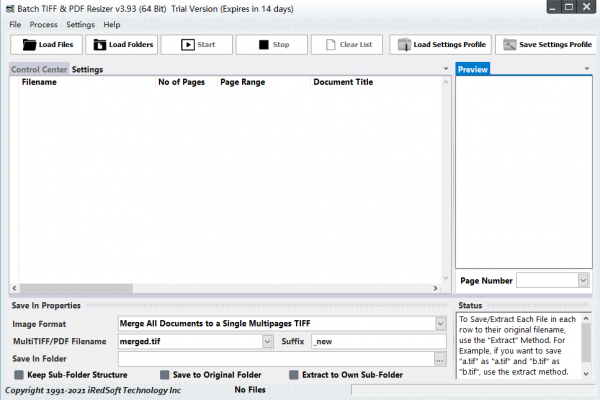Minimize the Batch TIFF Resizer window
600x400 pixels.
point(553,7)
